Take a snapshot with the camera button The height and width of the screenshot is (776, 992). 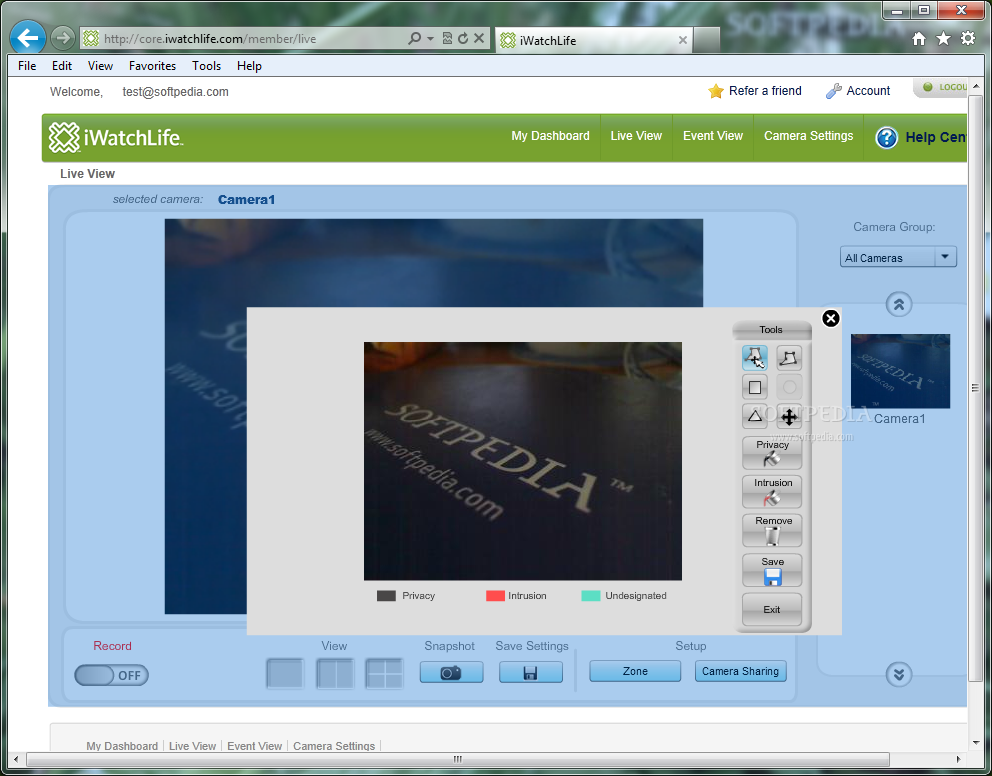tap(451, 672)
